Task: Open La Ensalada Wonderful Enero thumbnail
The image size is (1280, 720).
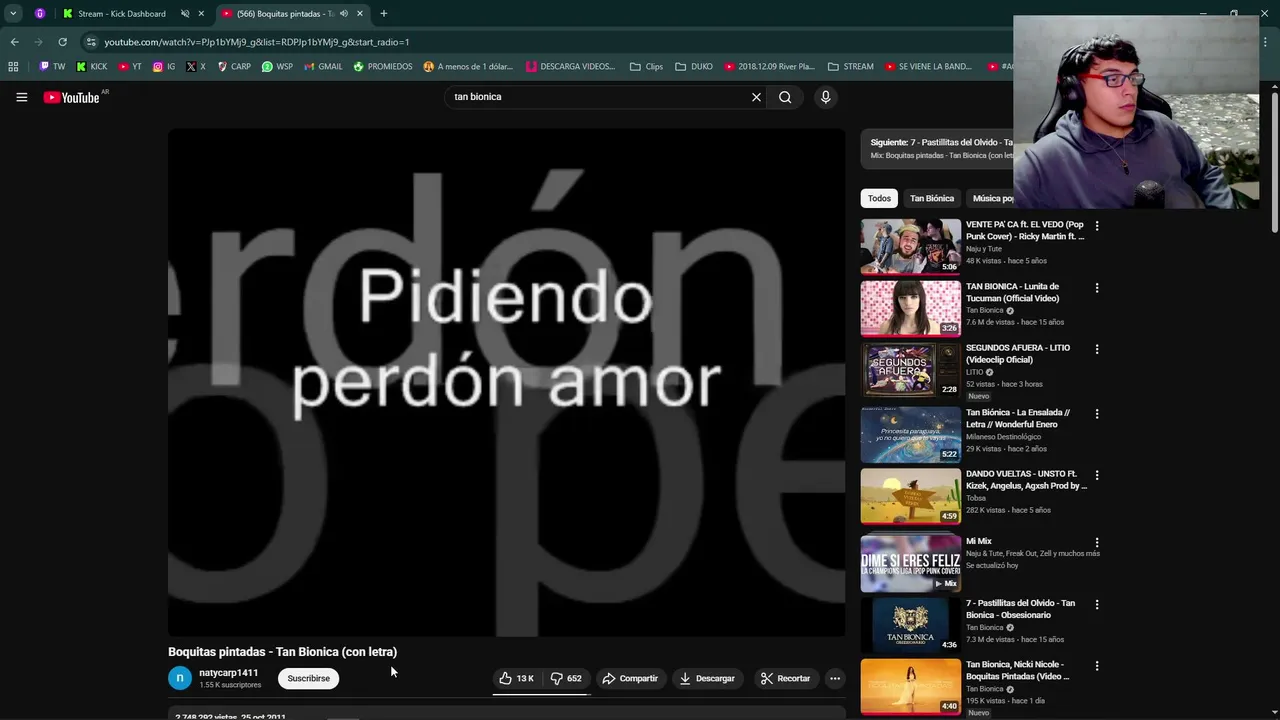Action: pyautogui.click(x=910, y=434)
